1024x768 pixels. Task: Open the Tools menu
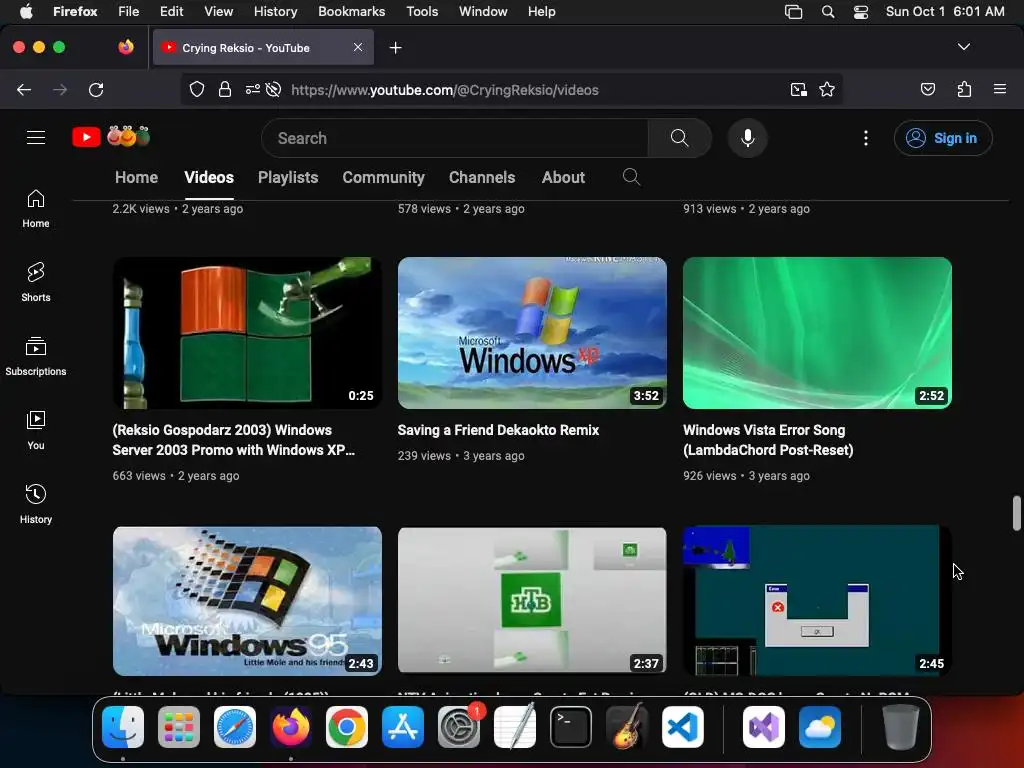(x=422, y=11)
